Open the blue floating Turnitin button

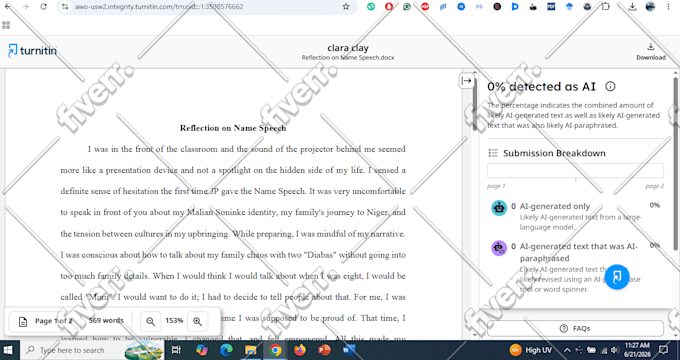(x=617, y=277)
